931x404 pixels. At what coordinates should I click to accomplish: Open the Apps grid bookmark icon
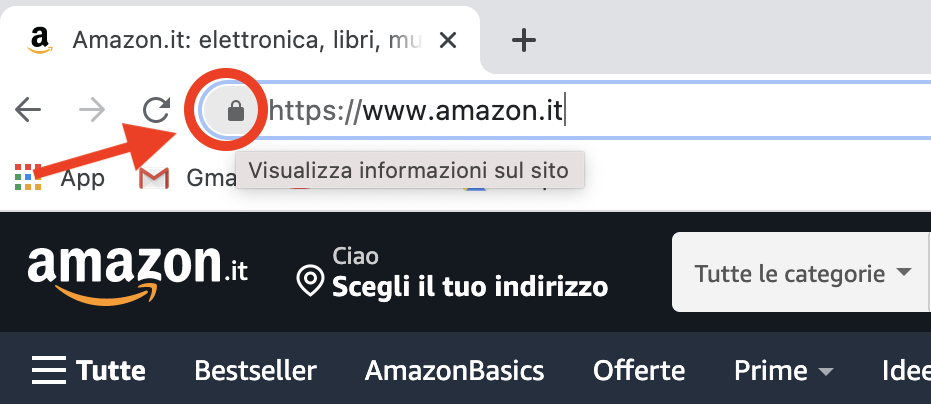[28, 177]
